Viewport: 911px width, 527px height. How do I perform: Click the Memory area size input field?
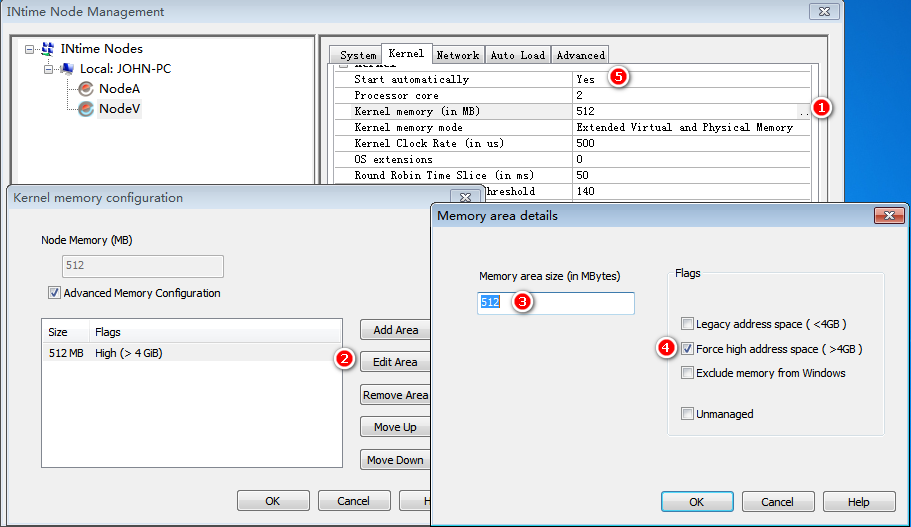555,303
